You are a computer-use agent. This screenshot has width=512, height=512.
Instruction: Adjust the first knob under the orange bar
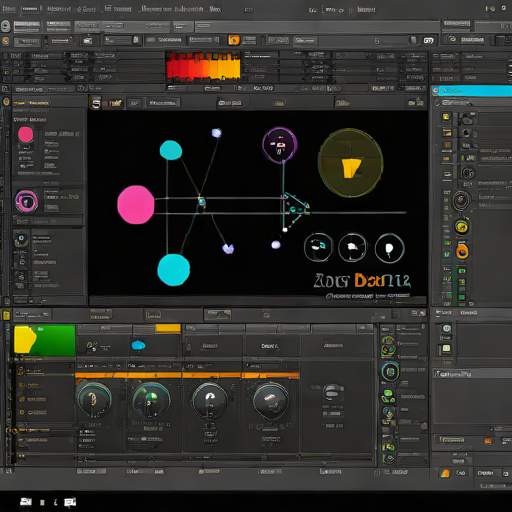[x=94, y=399]
